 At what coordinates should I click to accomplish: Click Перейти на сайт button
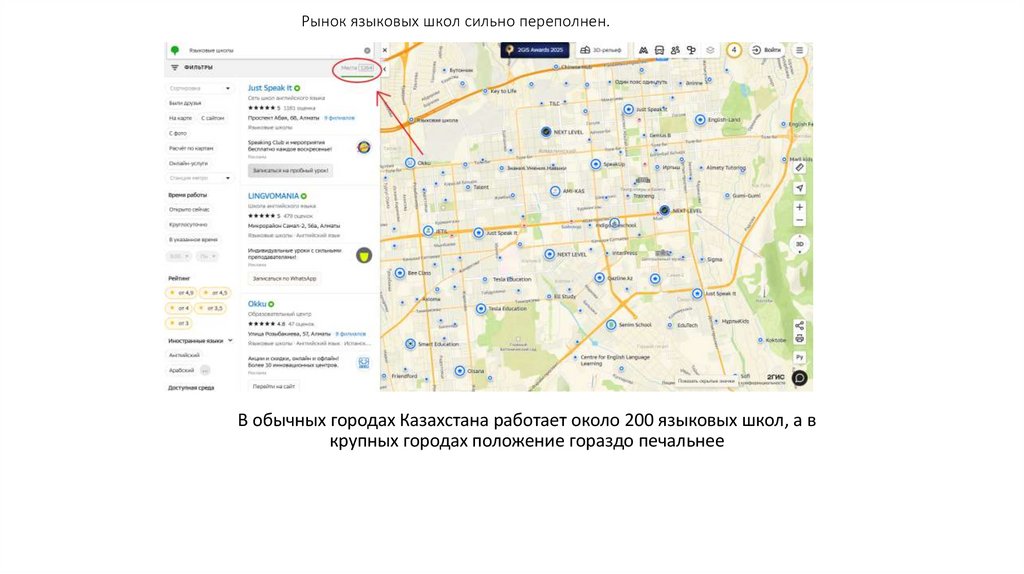pos(274,386)
